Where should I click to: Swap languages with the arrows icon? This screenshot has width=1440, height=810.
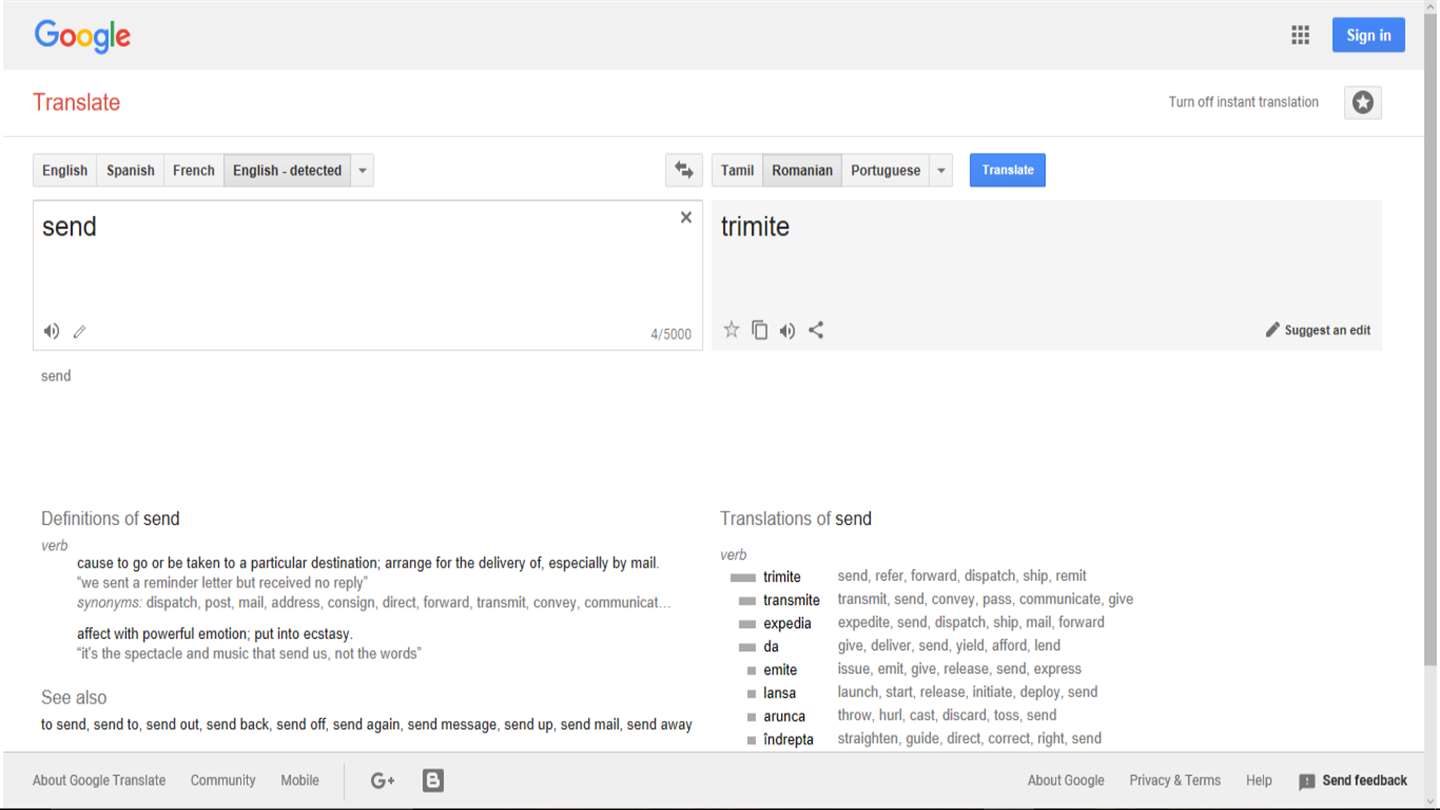pyautogui.click(x=684, y=170)
